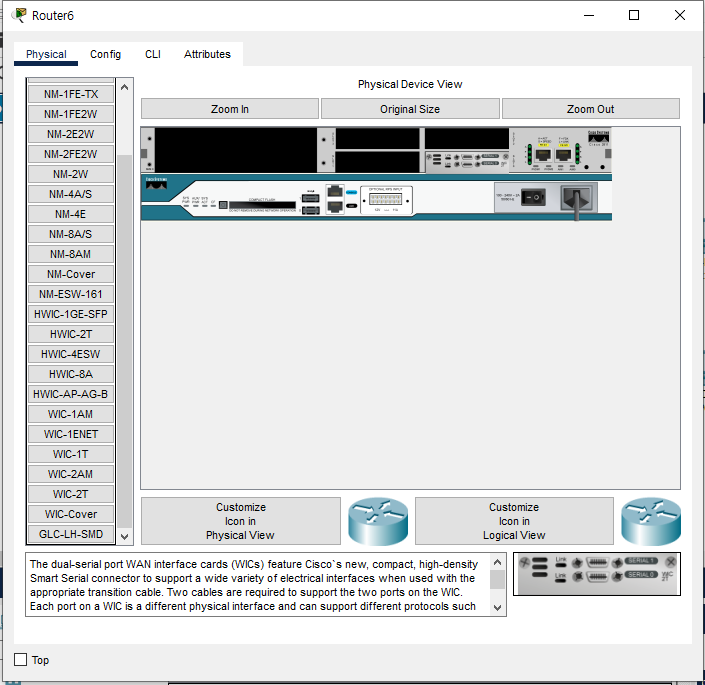
Task: Select the HWIC-4ESW module
Action: (x=71, y=354)
